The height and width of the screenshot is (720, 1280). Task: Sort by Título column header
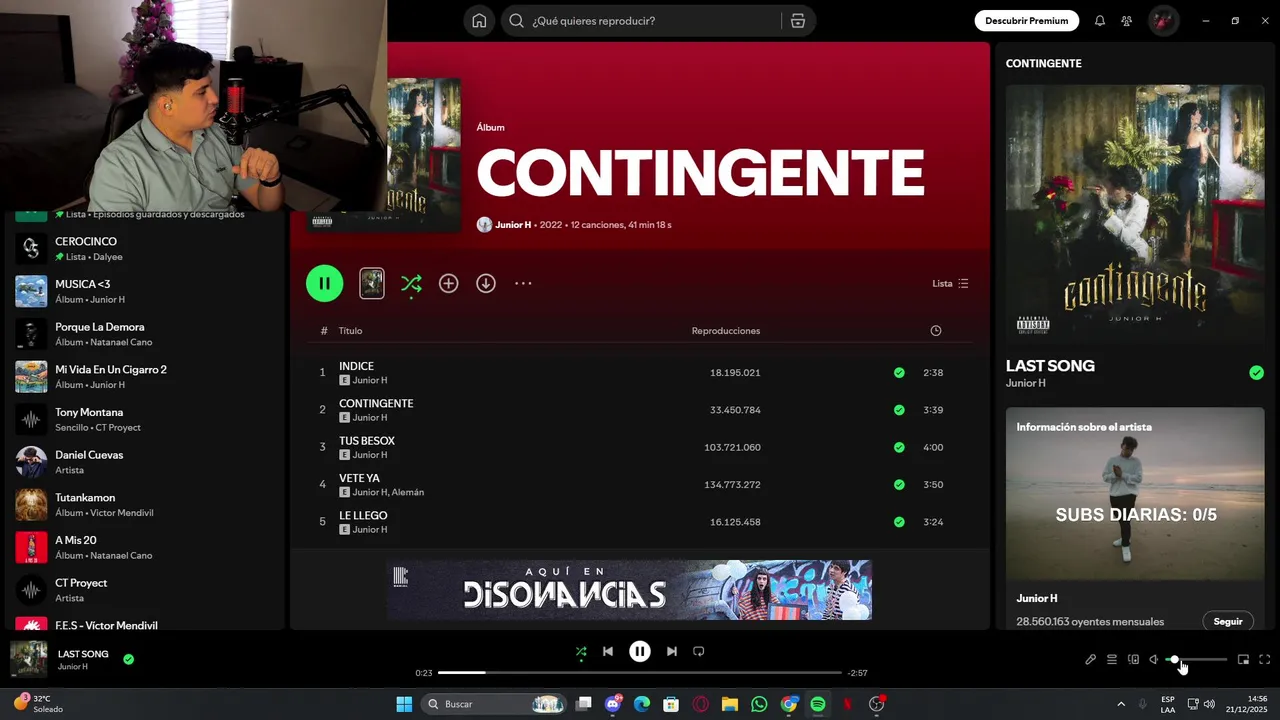coord(350,331)
